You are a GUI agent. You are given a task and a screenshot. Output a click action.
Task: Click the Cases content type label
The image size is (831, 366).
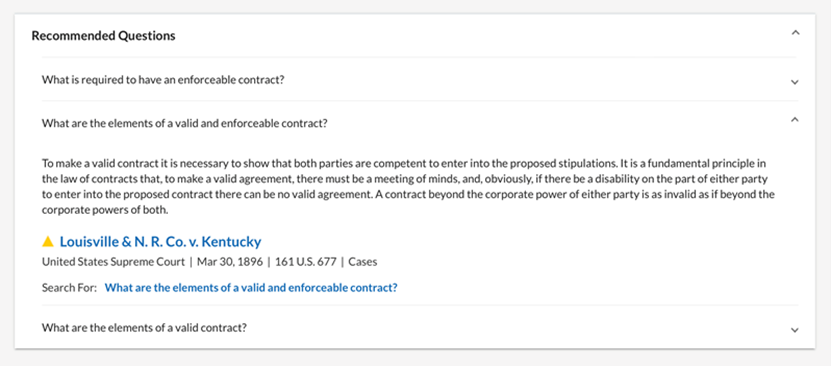coord(363,262)
